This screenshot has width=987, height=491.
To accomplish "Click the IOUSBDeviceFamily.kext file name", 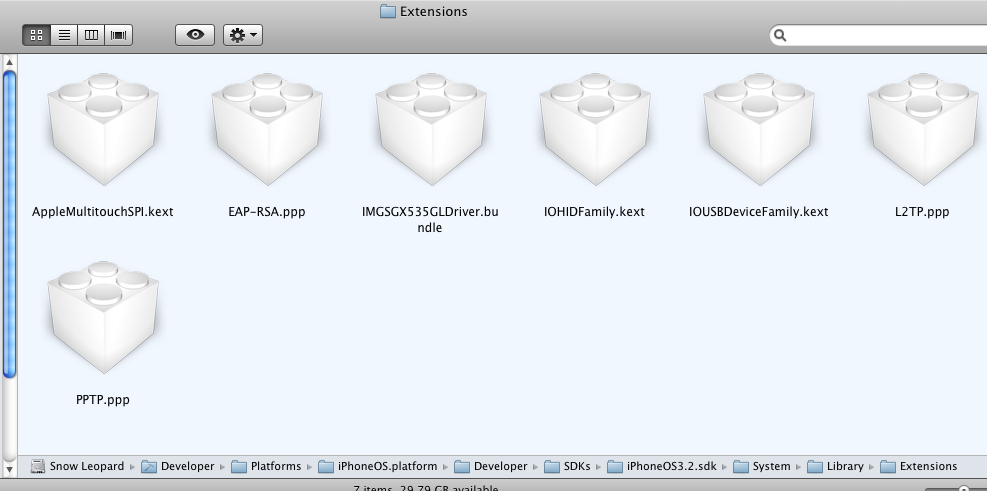I will 759,212.
